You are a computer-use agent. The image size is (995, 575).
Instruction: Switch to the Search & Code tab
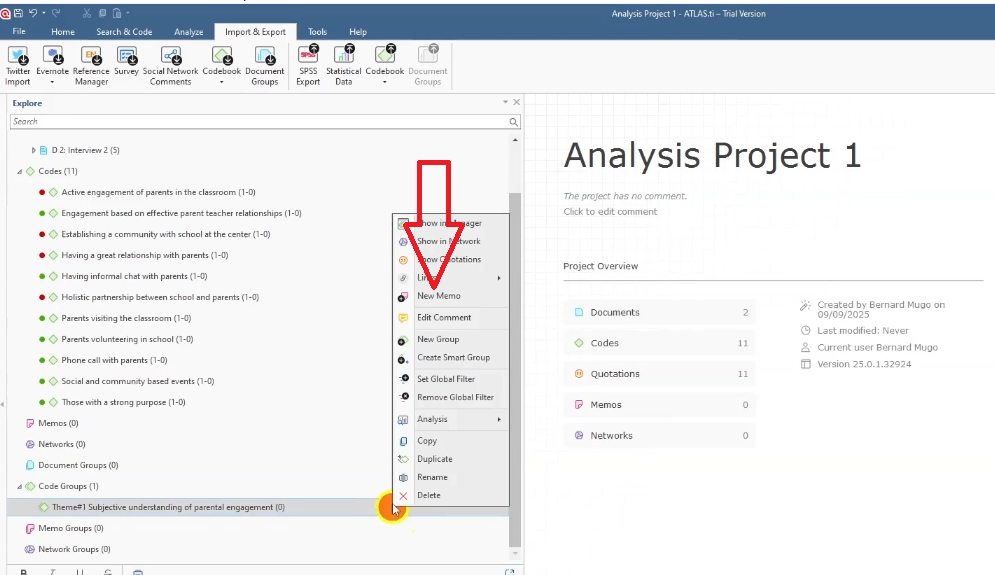point(124,32)
